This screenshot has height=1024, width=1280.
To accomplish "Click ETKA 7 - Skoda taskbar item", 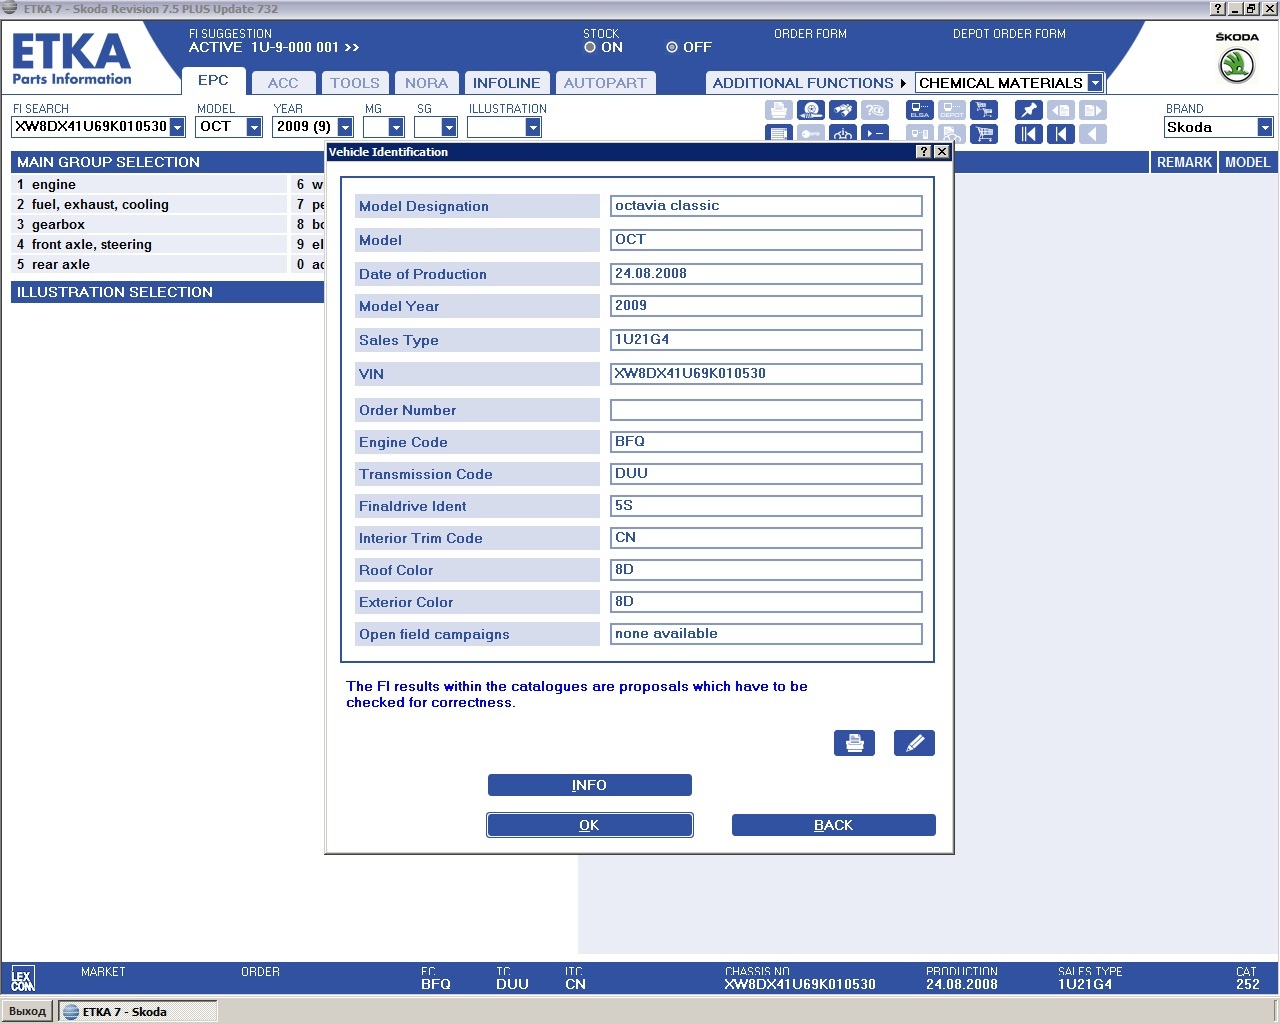I will point(137,1011).
